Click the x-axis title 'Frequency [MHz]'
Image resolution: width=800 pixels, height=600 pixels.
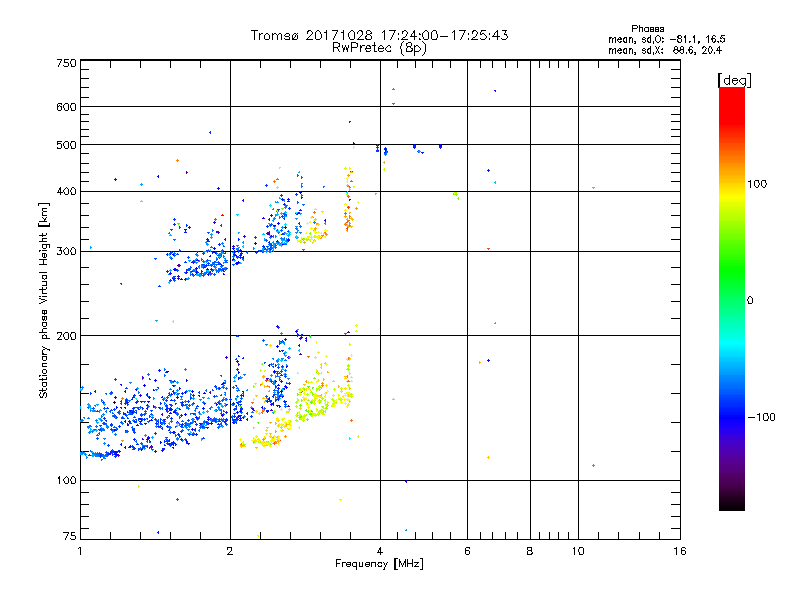(379, 564)
